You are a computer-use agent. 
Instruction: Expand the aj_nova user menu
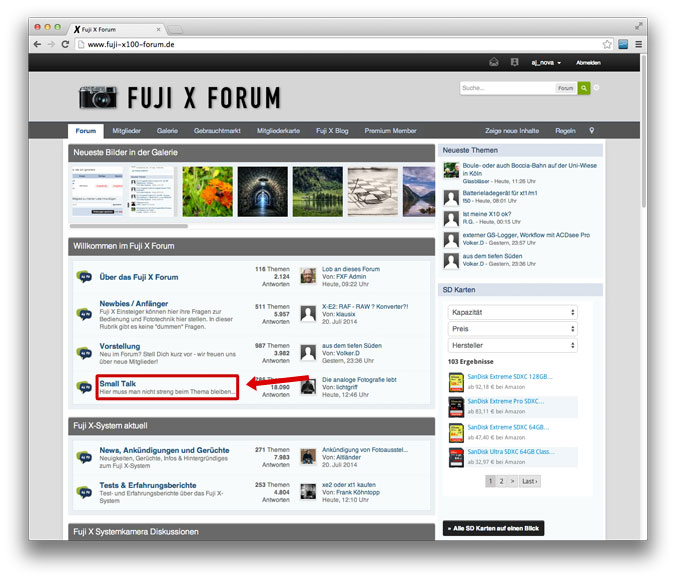[x=545, y=62]
